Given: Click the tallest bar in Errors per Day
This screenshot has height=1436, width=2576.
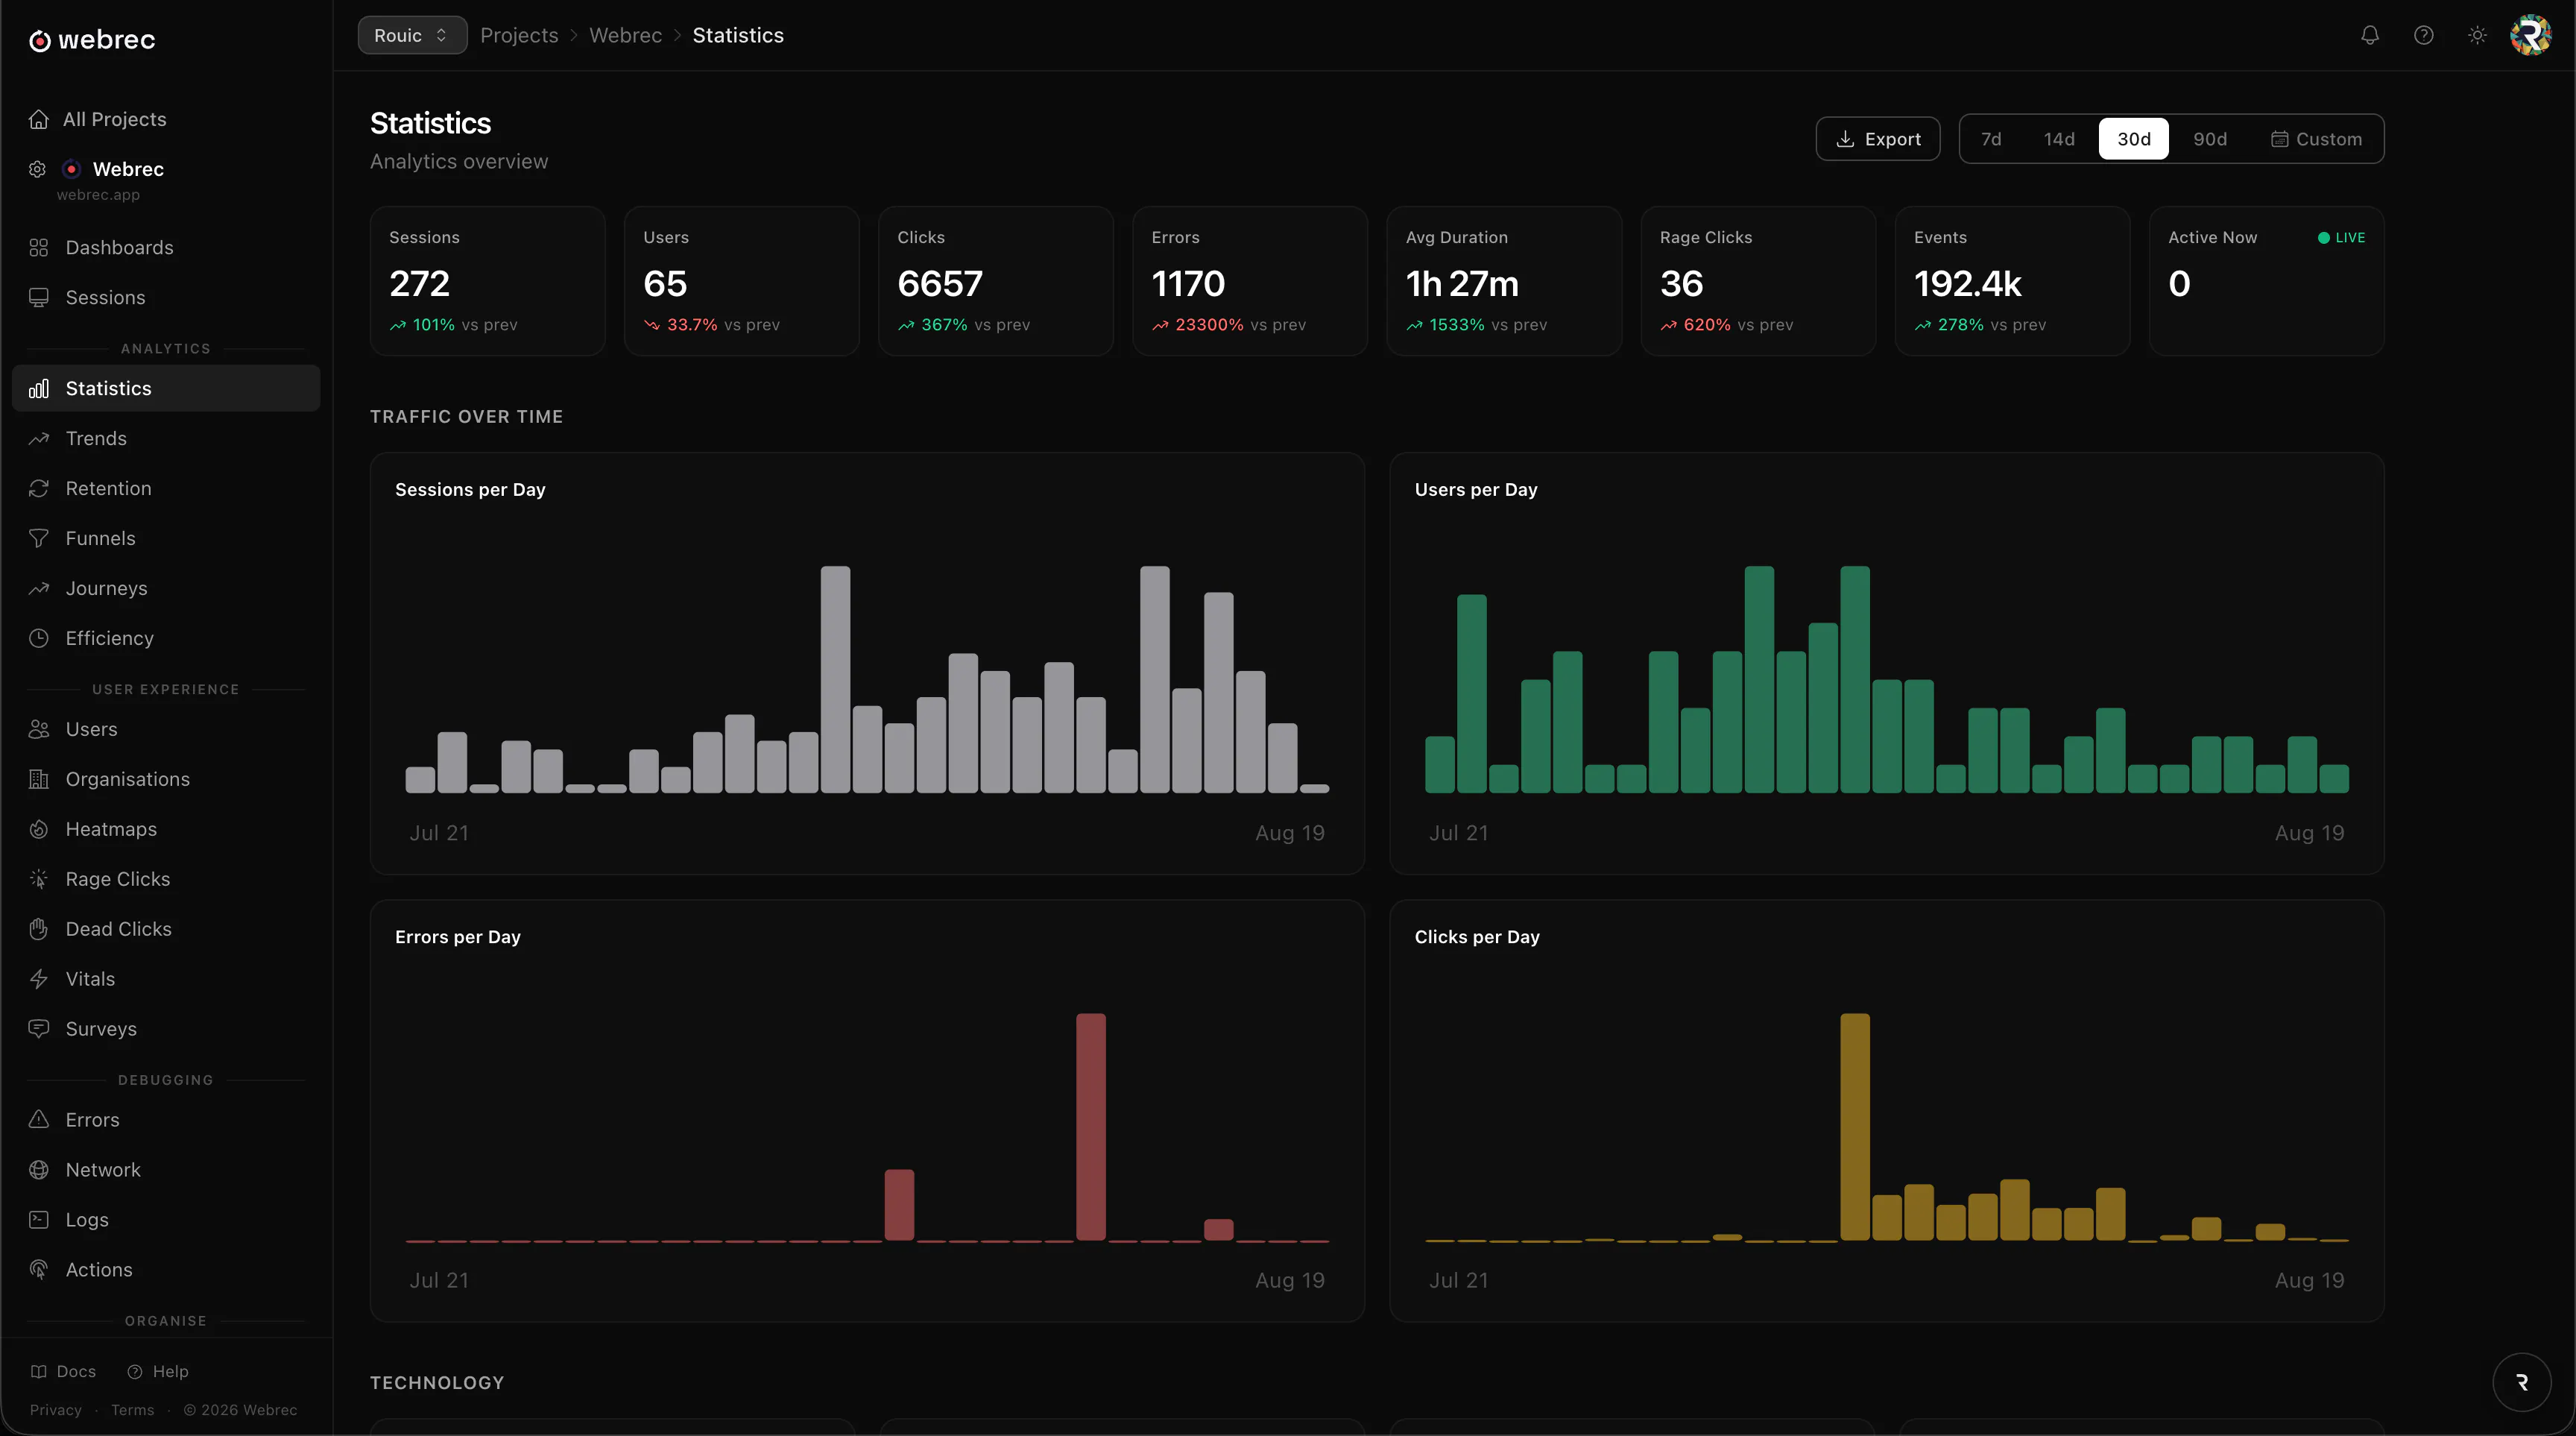Looking at the screenshot, I should [1091, 1127].
